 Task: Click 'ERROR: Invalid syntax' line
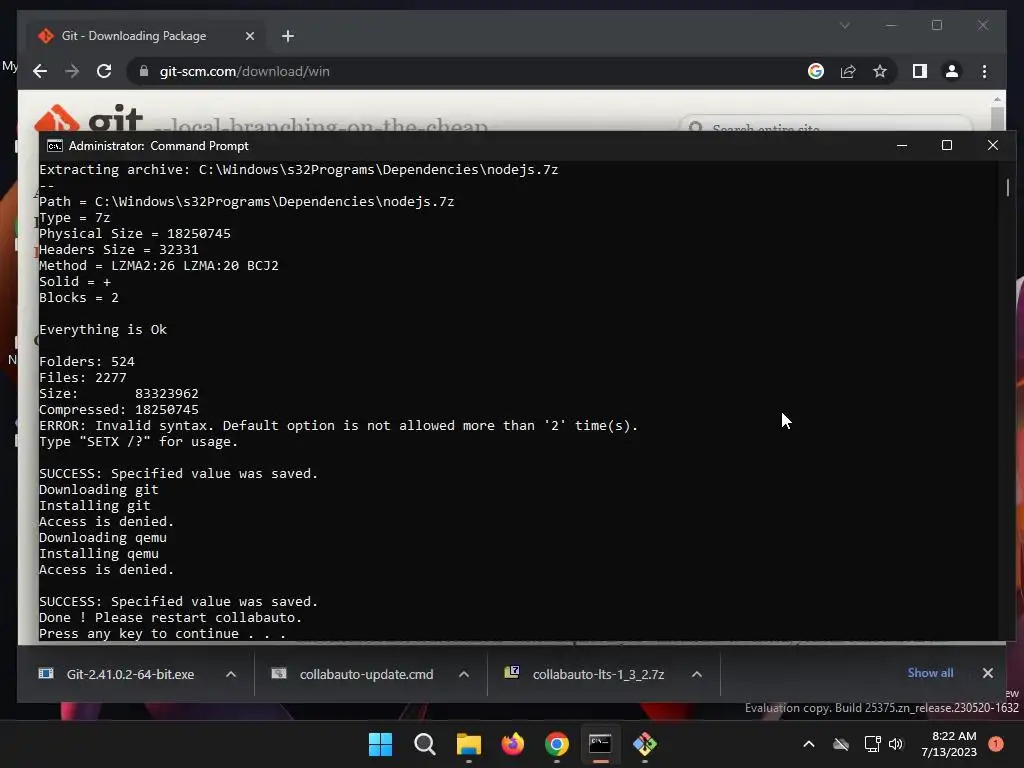click(x=338, y=426)
